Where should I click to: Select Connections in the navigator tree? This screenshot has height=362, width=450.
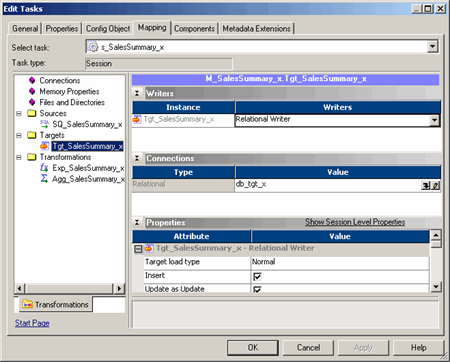coord(60,80)
